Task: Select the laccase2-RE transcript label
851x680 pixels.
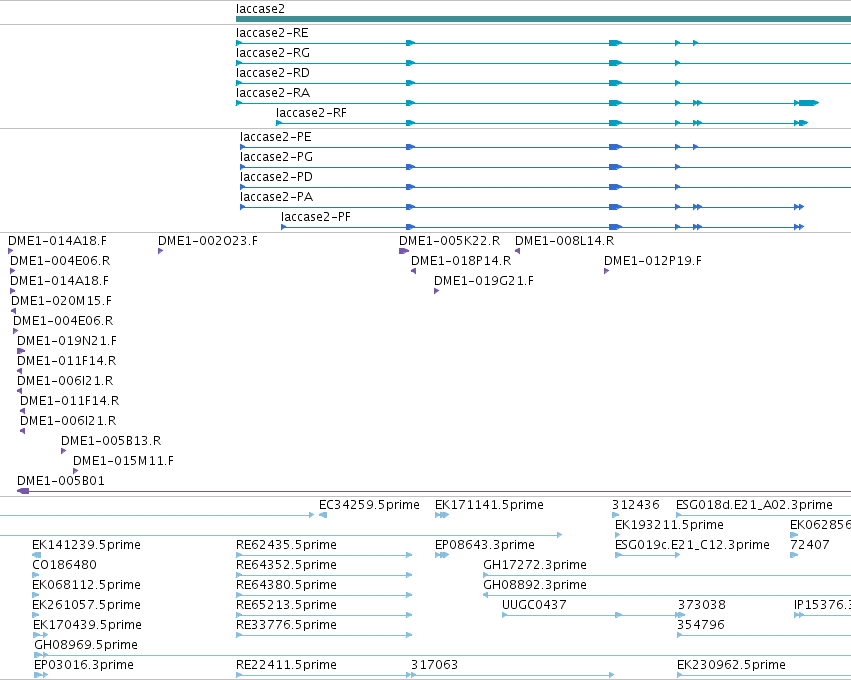Action: pos(272,33)
